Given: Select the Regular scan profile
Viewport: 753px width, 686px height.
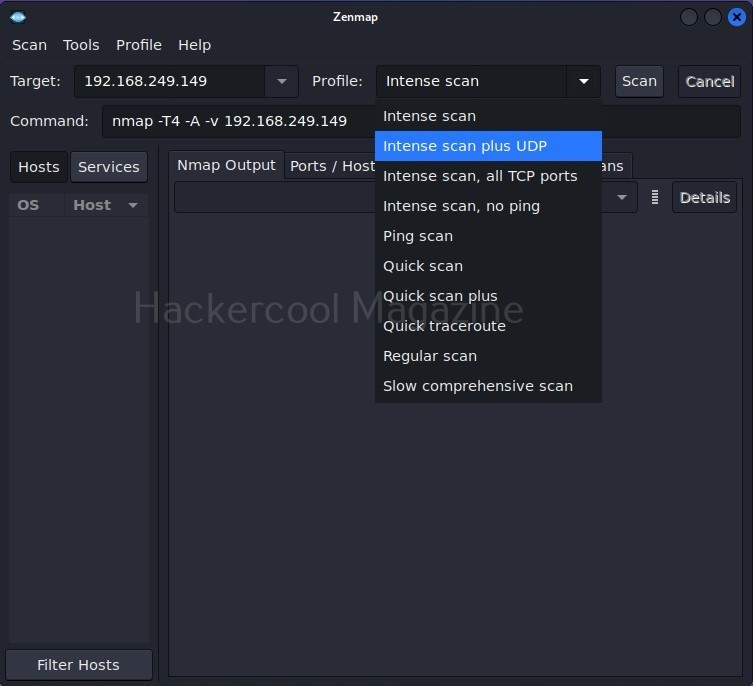Looking at the screenshot, I should [x=488, y=356].
